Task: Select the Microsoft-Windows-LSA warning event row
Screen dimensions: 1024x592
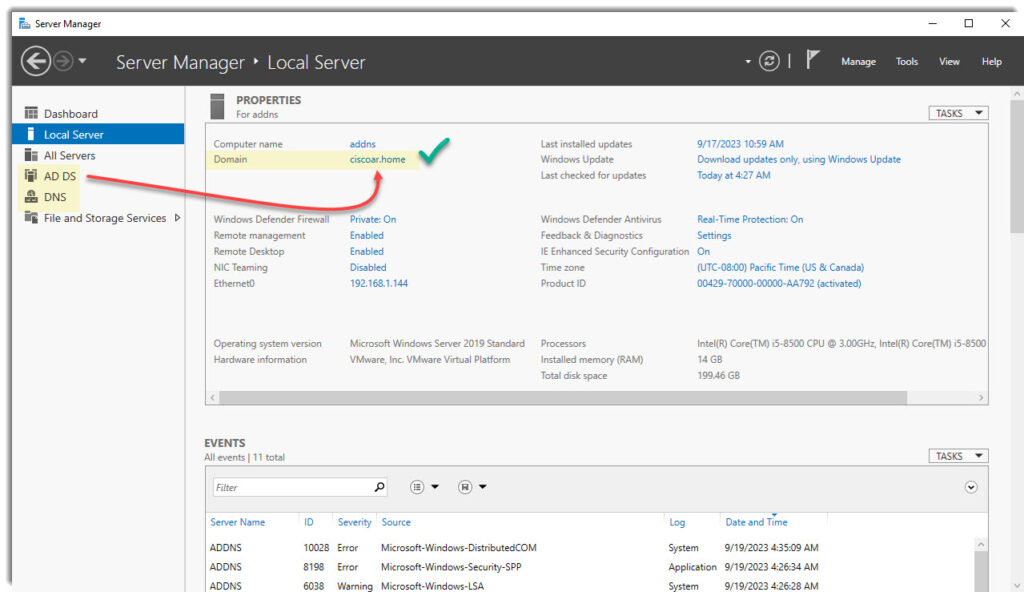Action: [x=590, y=586]
